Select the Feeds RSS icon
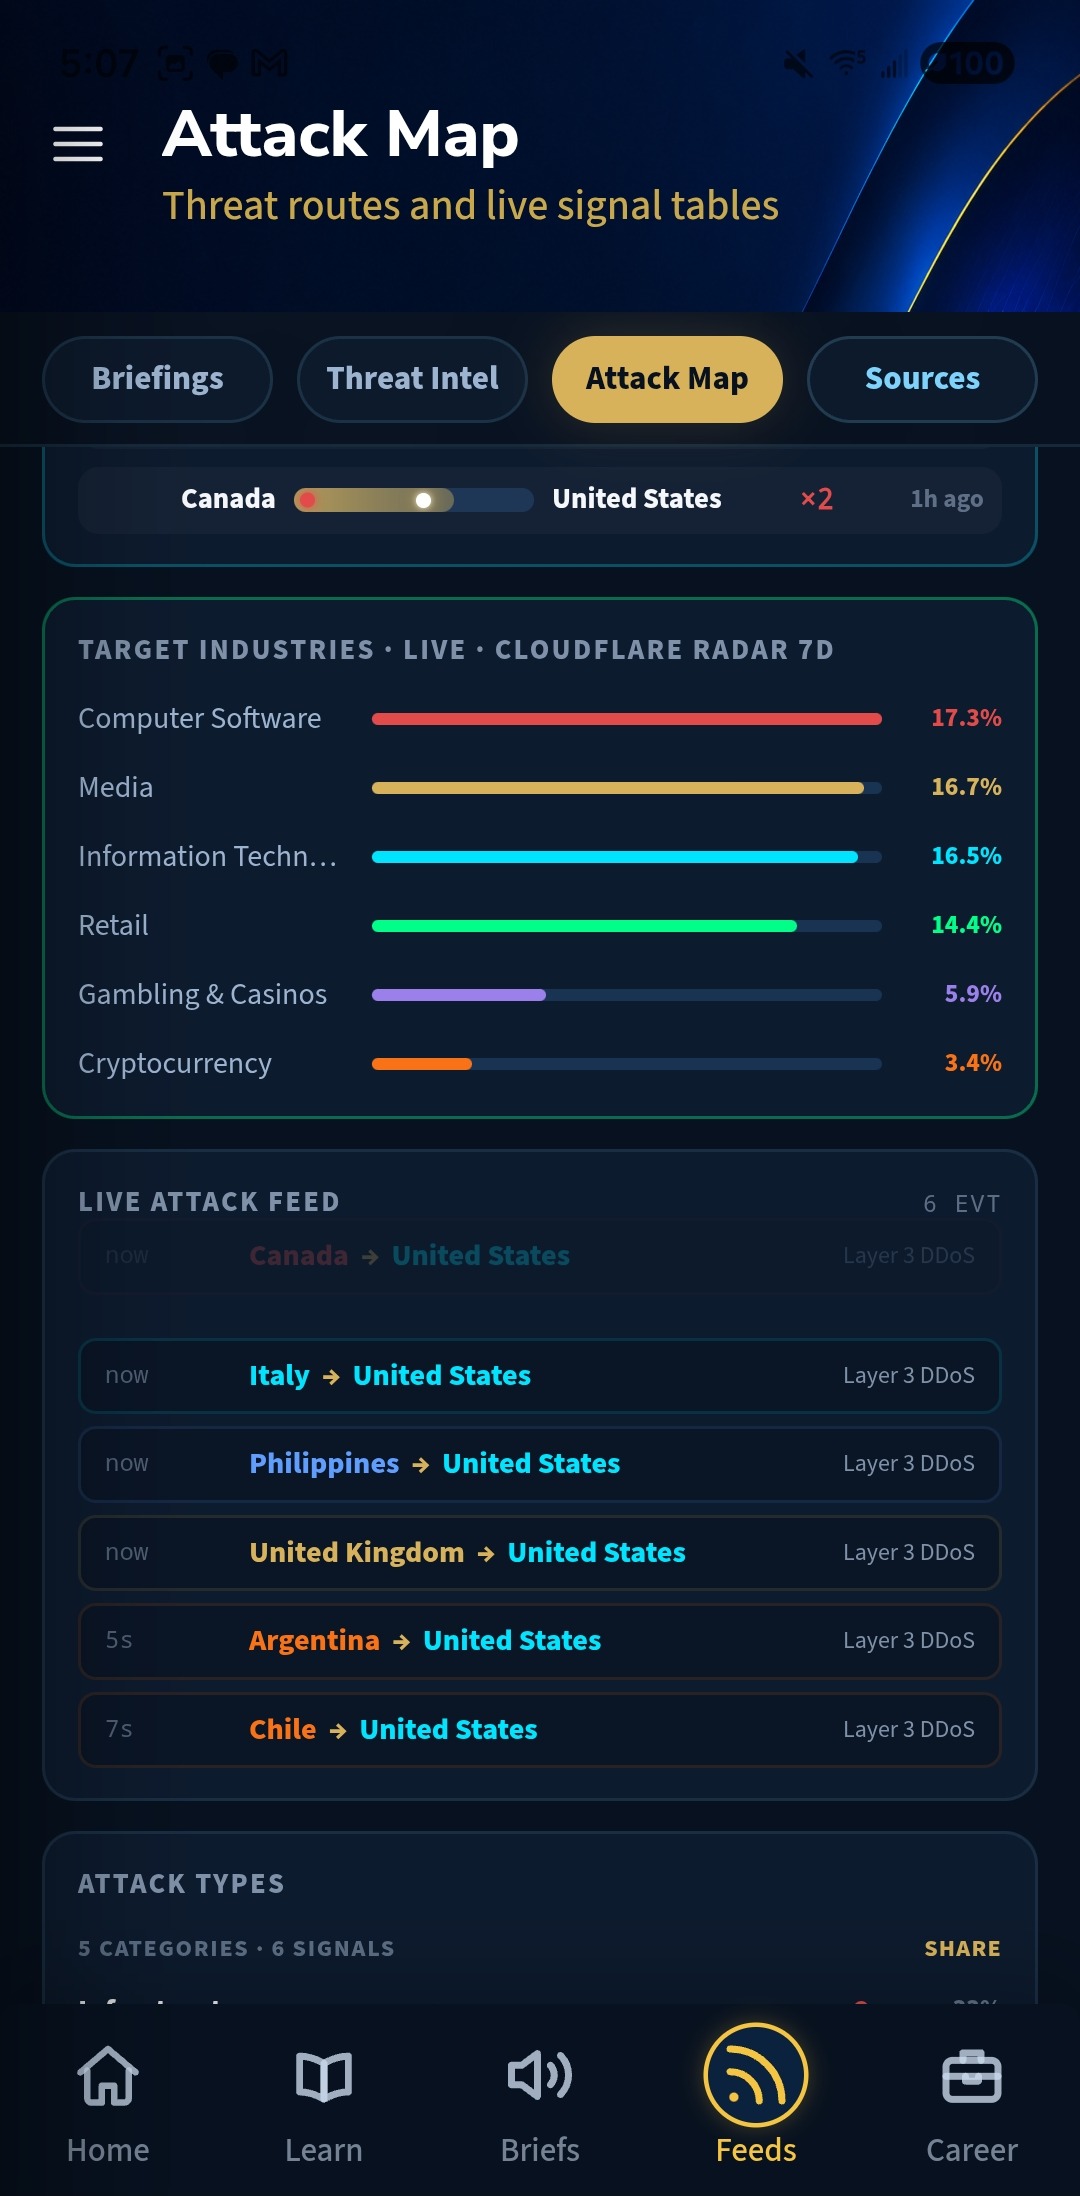Image resolution: width=1080 pixels, height=2196 pixels. (x=756, y=2075)
